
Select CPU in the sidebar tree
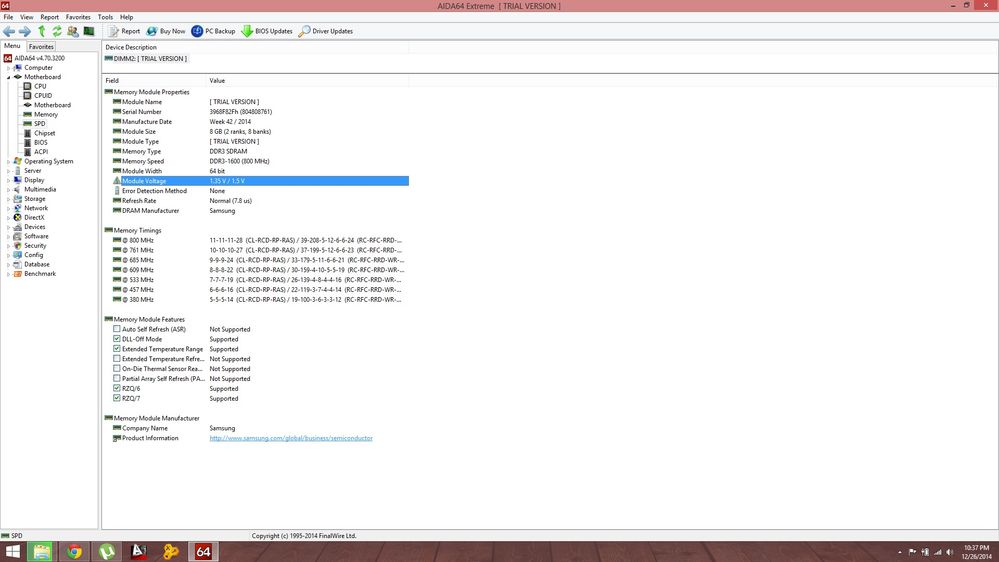(40, 86)
